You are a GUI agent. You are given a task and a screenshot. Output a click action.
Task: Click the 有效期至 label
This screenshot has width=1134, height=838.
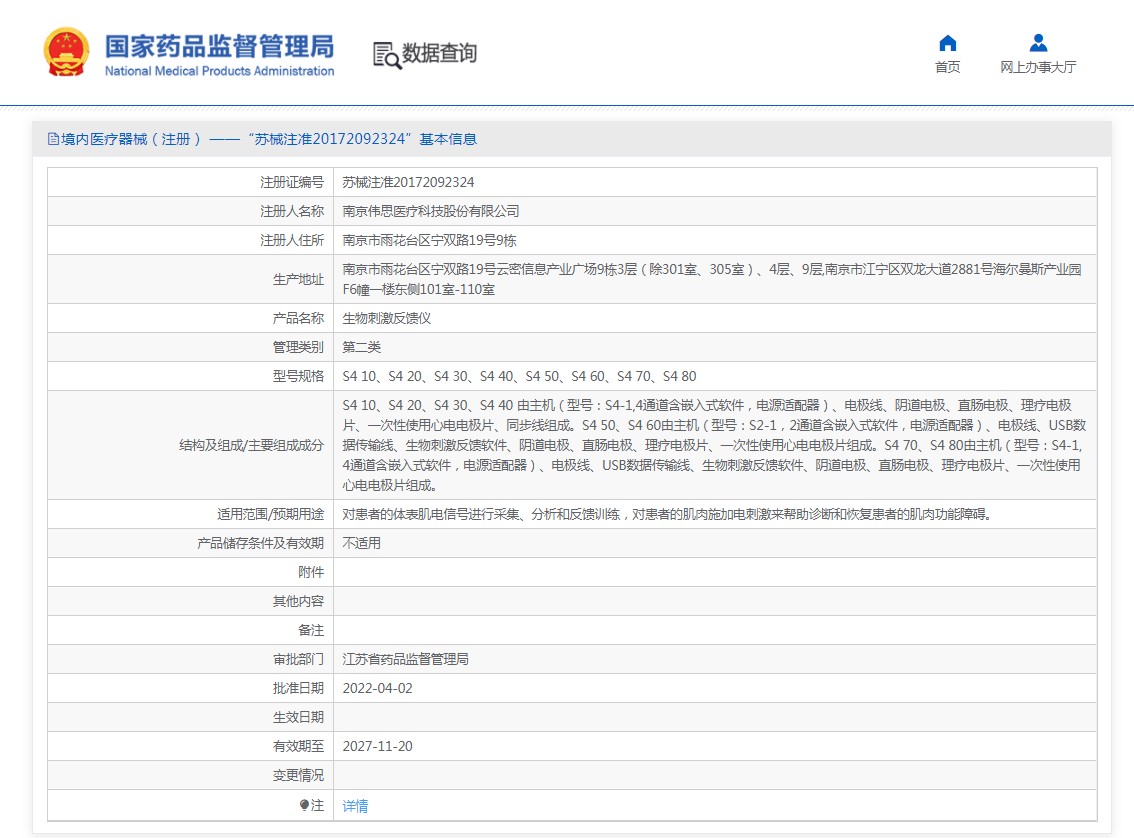click(298, 745)
